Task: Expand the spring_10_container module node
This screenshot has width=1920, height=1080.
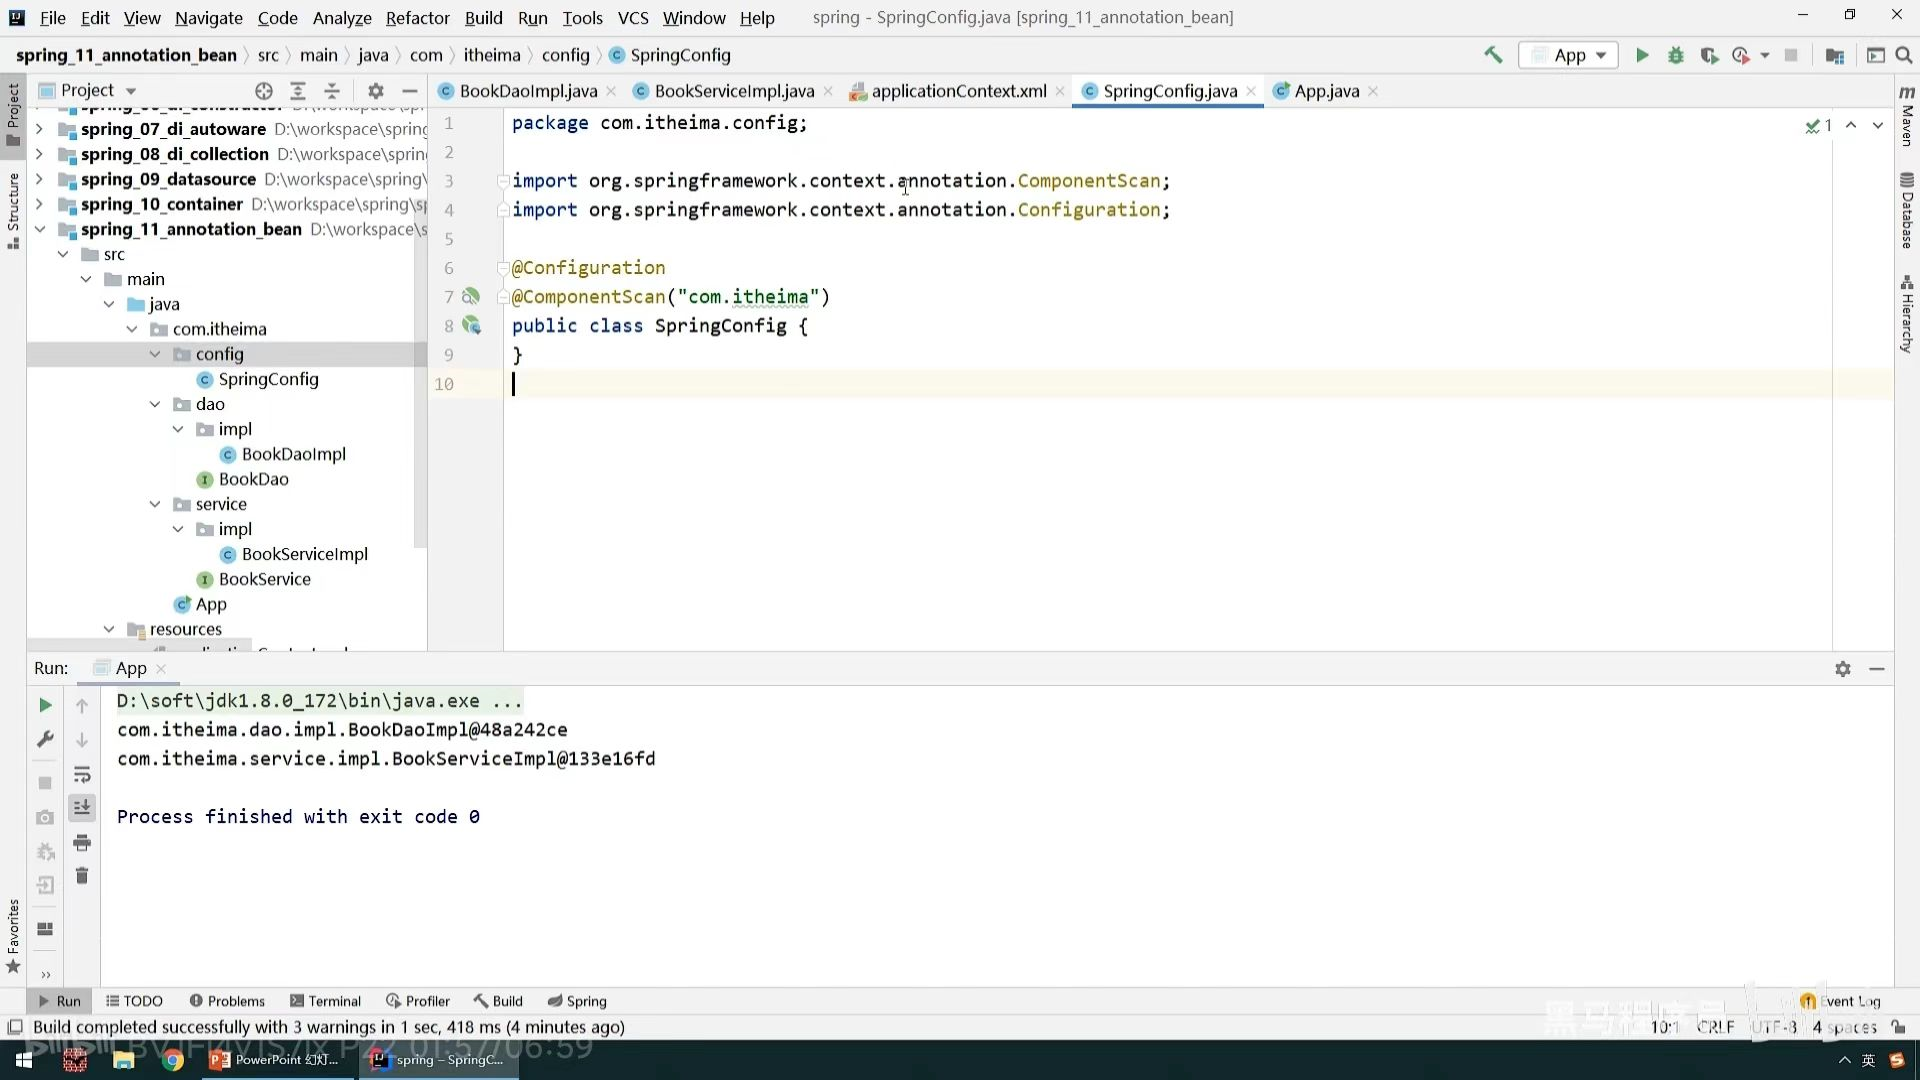Action: click(x=39, y=204)
